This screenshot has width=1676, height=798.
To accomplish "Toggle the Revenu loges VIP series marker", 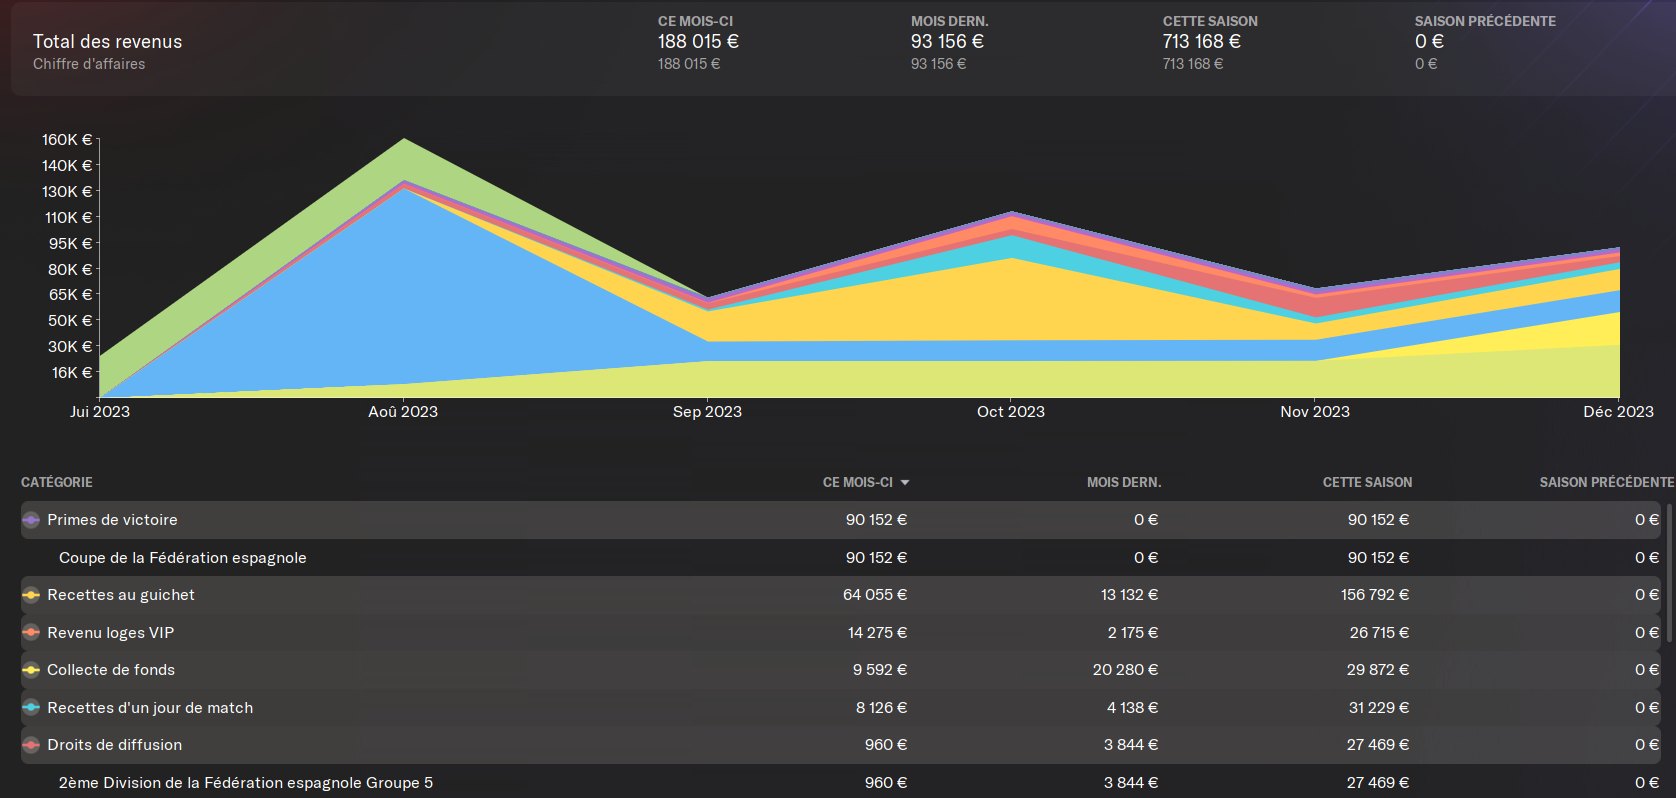I will coord(31,633).
